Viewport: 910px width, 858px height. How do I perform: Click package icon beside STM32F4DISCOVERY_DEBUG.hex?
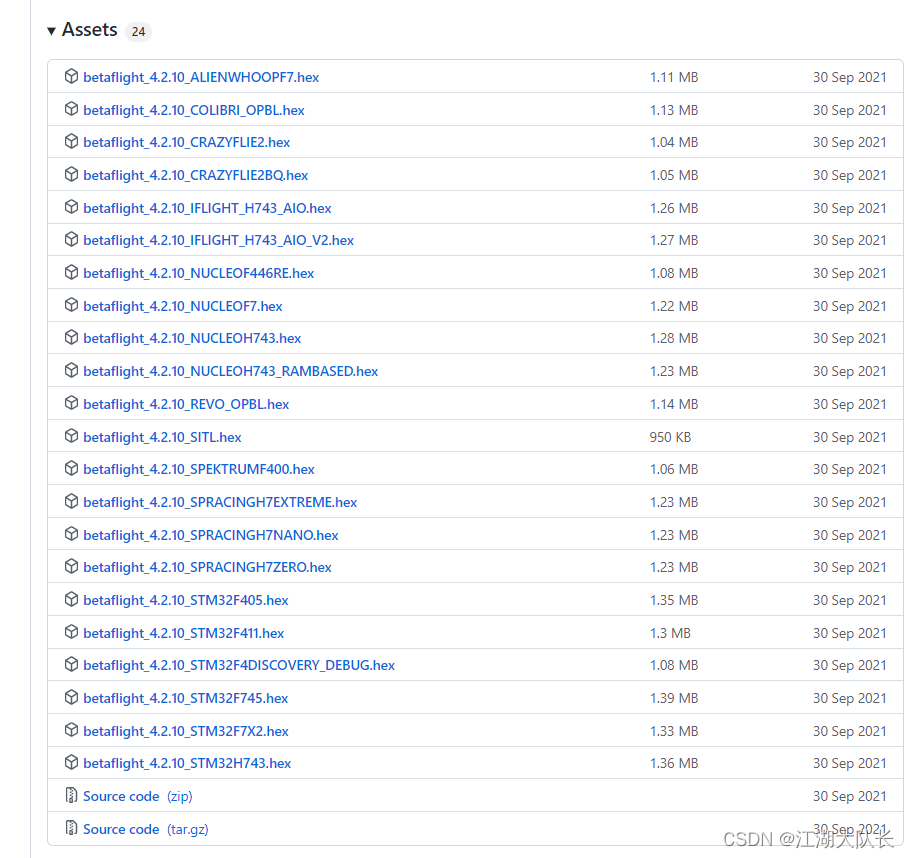click(x=71, y=664)
